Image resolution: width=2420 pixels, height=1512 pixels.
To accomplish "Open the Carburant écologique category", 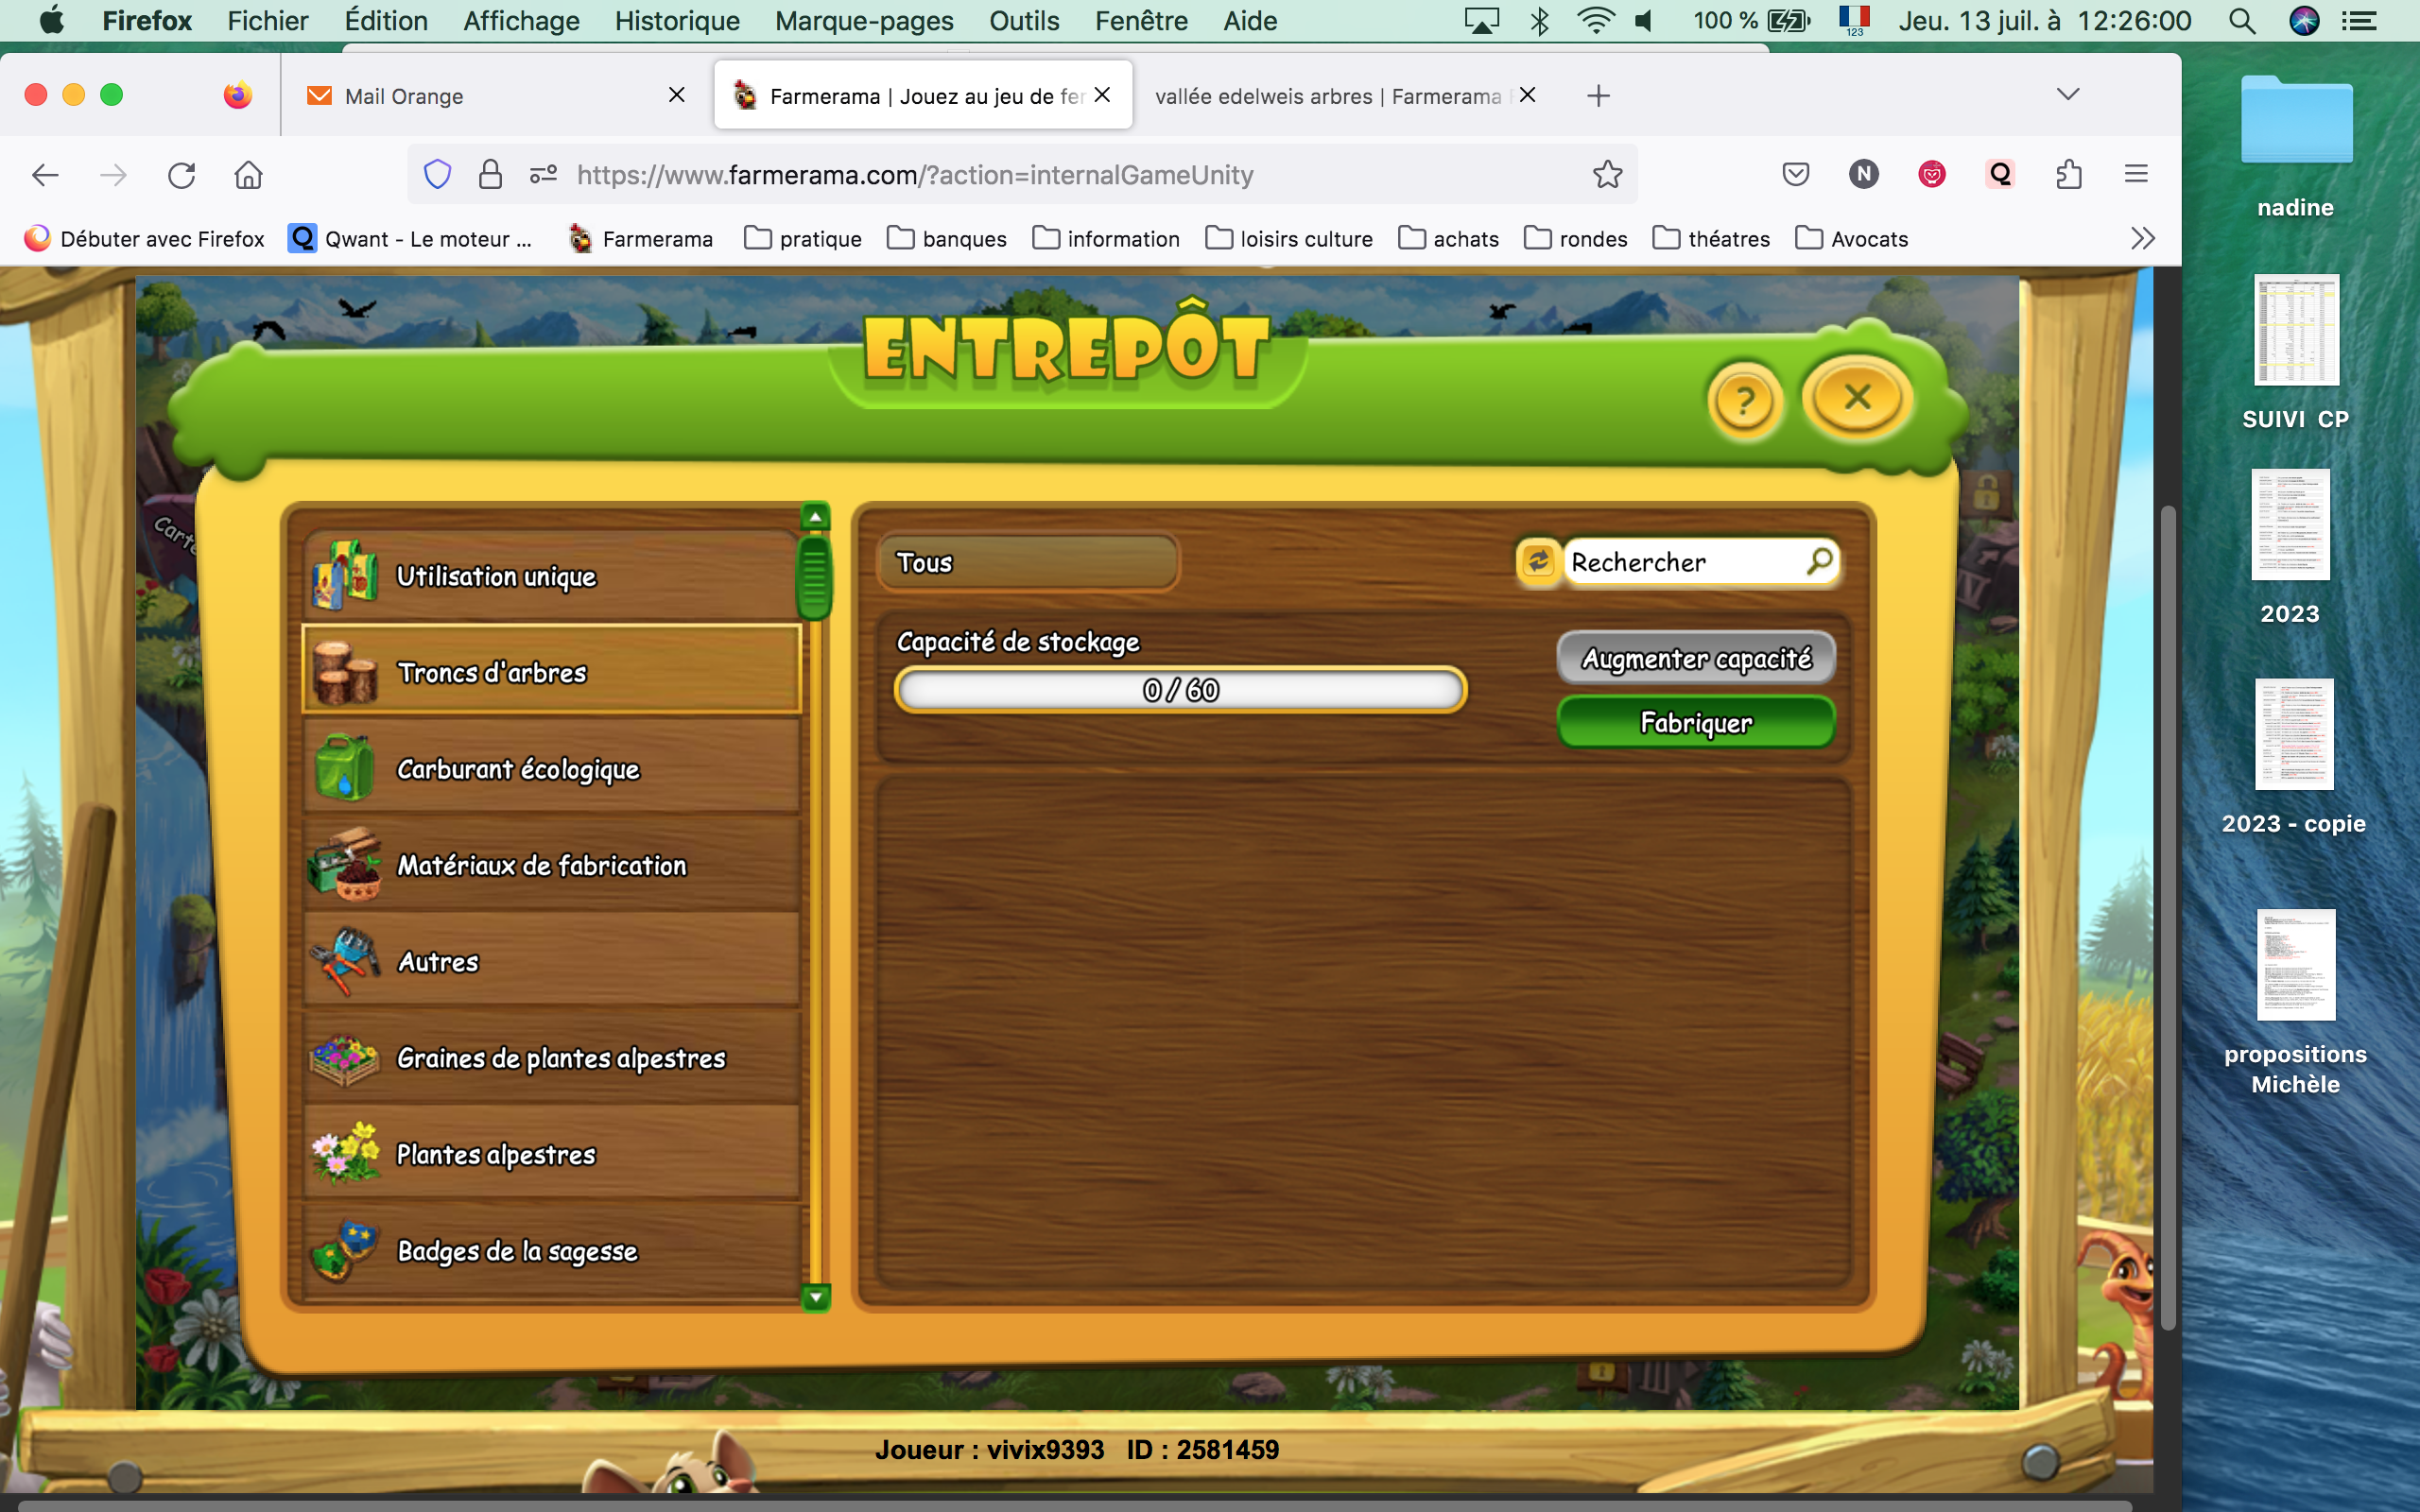I will (x=551, y=768).
